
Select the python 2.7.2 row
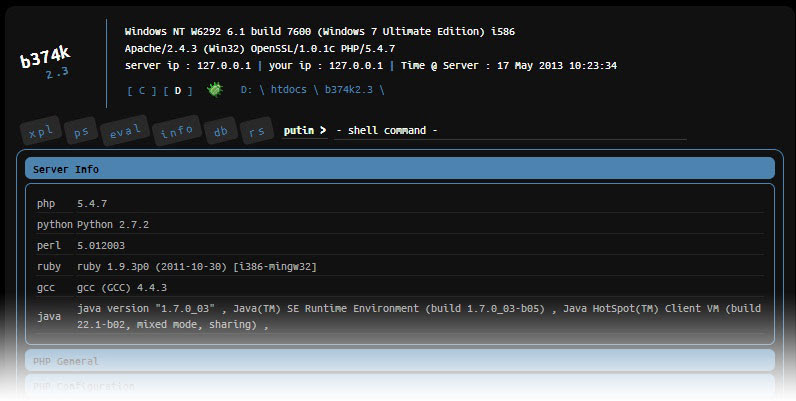pyautogui.click(x=400, y=224)
